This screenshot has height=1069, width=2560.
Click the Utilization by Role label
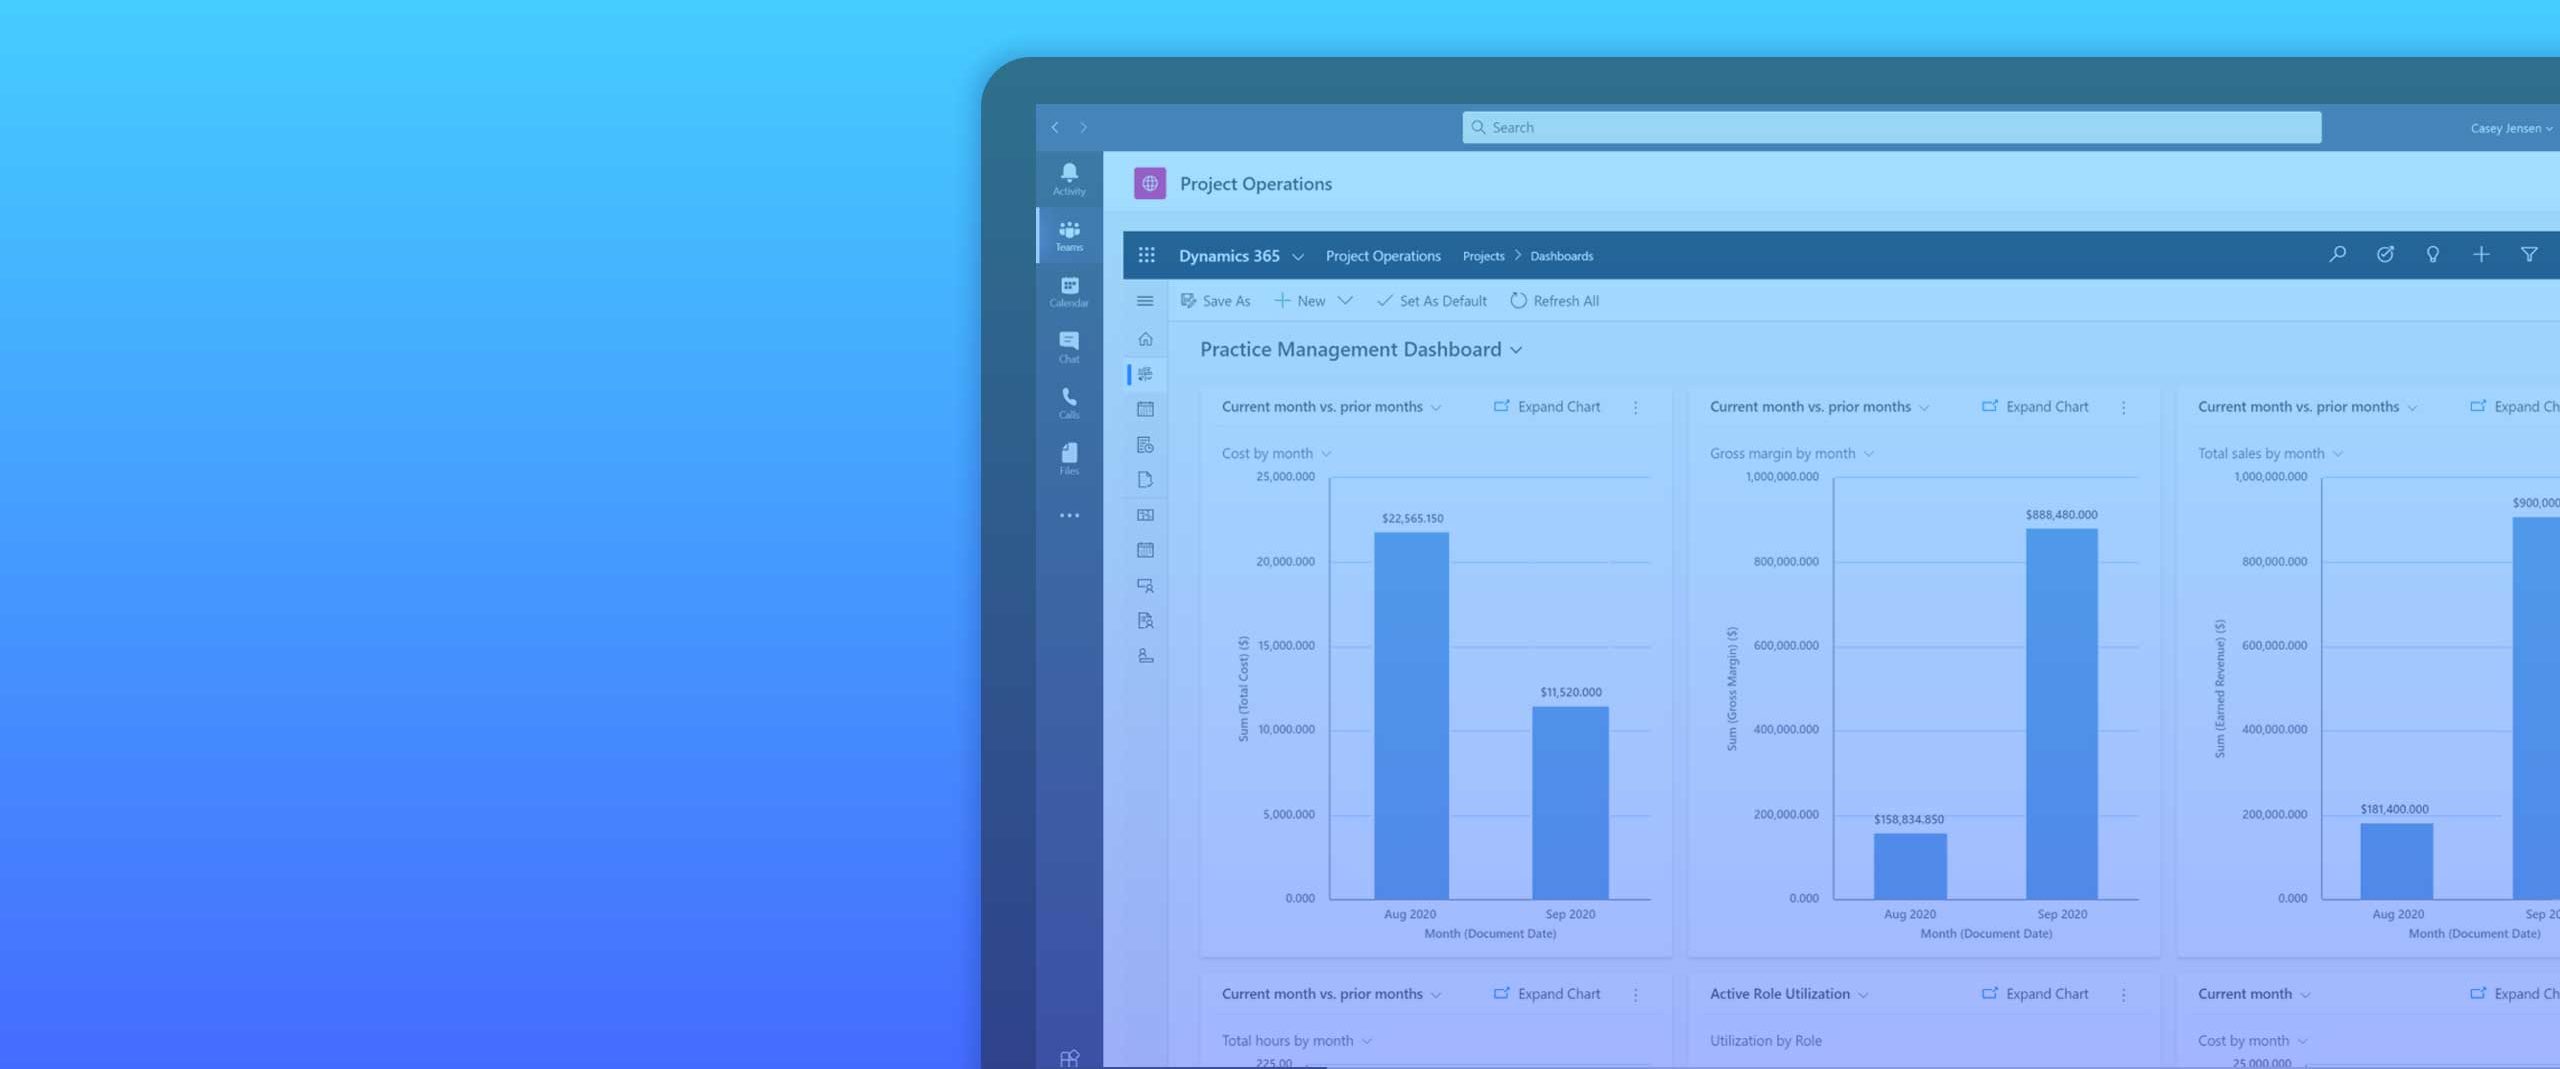(1766, 1040)
